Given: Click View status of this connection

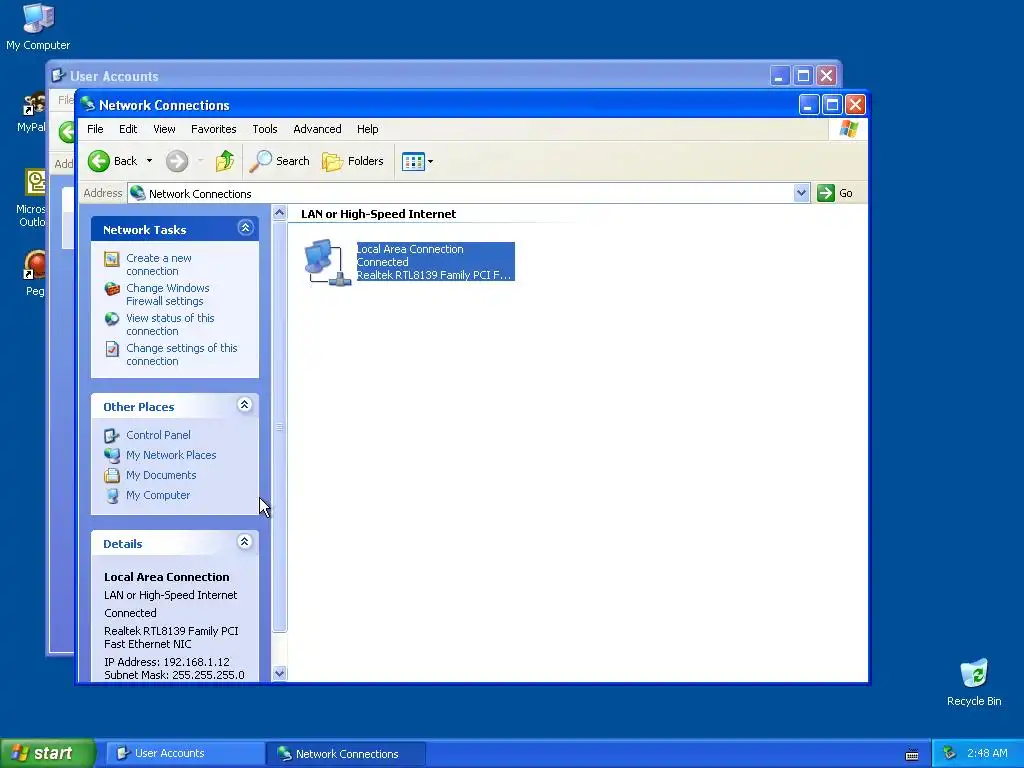Looking at the screenshot, I should [170, 325].
